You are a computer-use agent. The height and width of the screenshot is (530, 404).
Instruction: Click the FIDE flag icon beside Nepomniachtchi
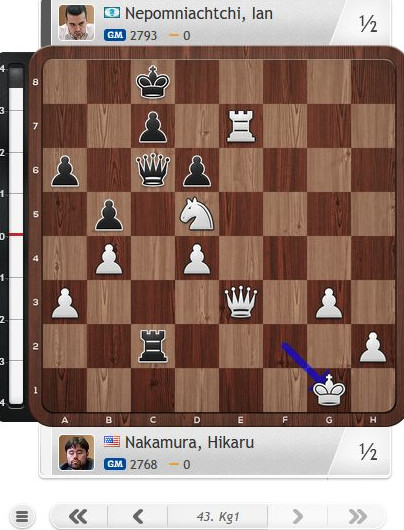click(112, 13)
